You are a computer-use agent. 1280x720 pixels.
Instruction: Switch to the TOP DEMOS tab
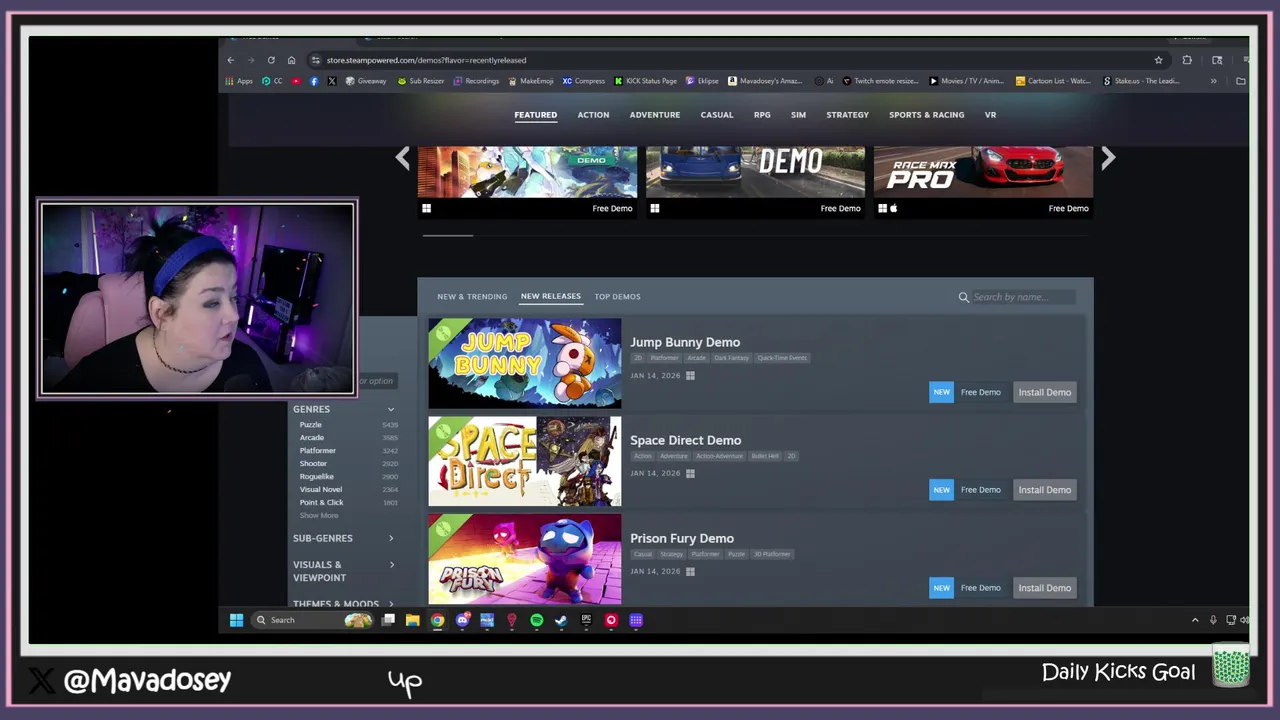617,297
